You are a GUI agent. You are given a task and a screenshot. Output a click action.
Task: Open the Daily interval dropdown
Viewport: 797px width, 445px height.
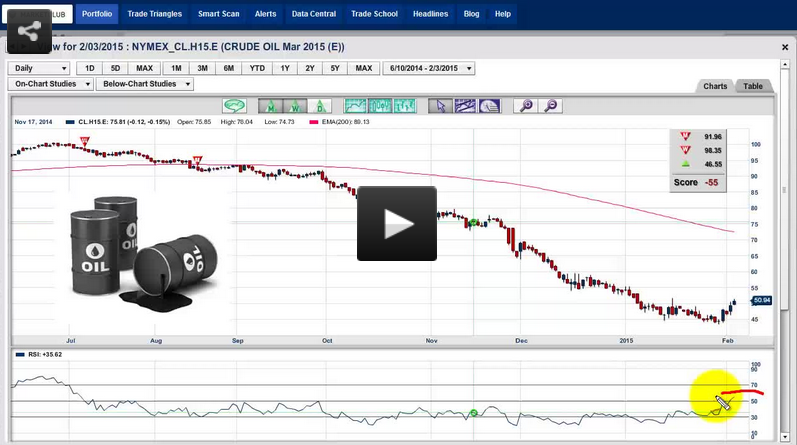[39, 68]
